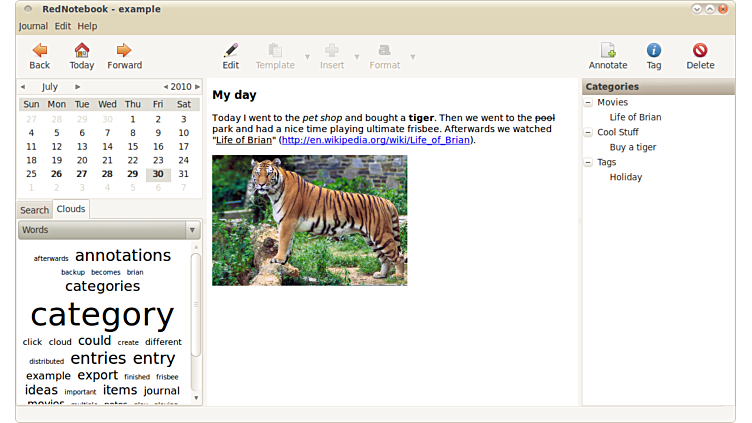Image resolution: width=752 pixels, height=423 pixels.
Task: Click the word 'category' in the cloud
Action: (x=102, y=315)
